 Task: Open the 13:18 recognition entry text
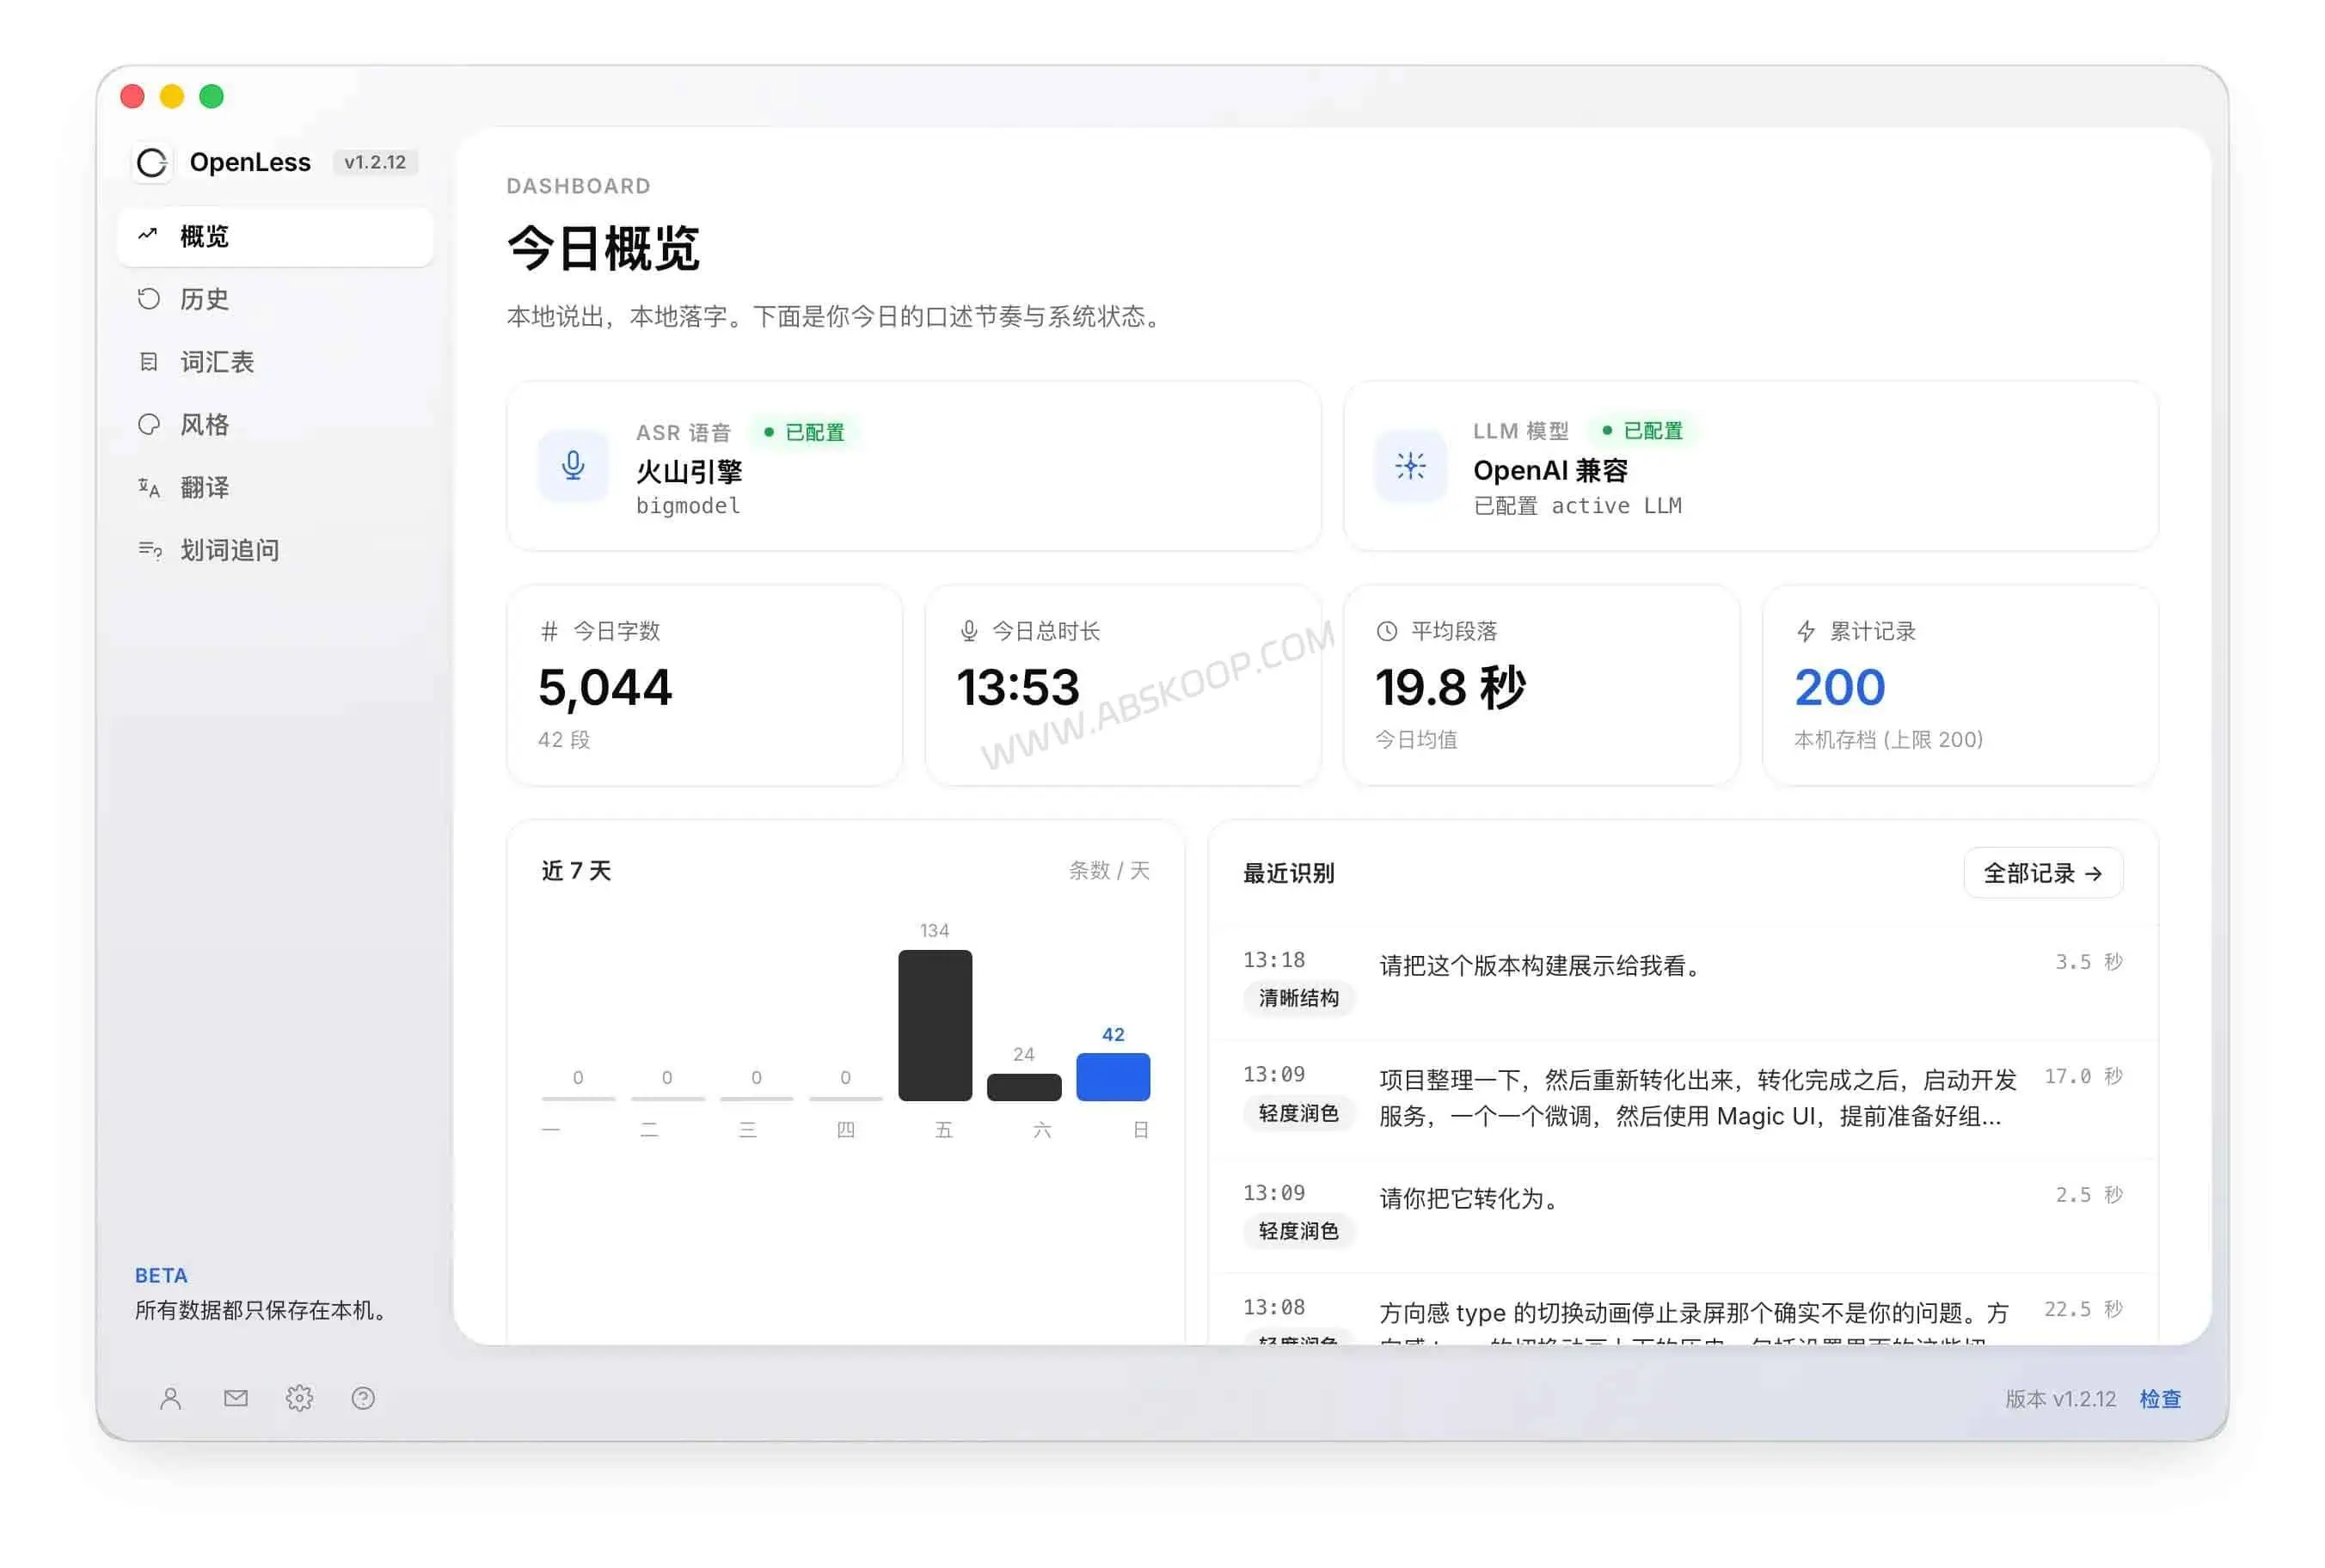pos(1539,966)
